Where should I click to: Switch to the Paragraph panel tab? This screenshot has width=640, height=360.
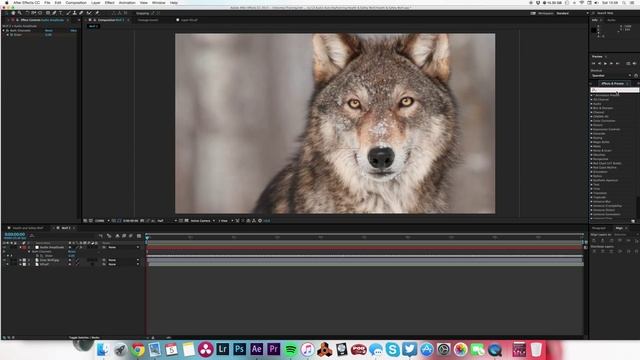point(599,228)
